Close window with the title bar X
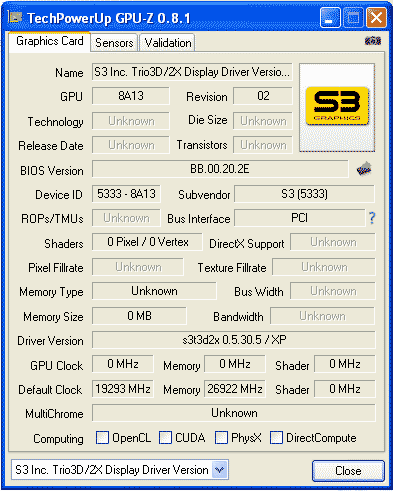This screenshot has height=491, width=393. [376, 18]
